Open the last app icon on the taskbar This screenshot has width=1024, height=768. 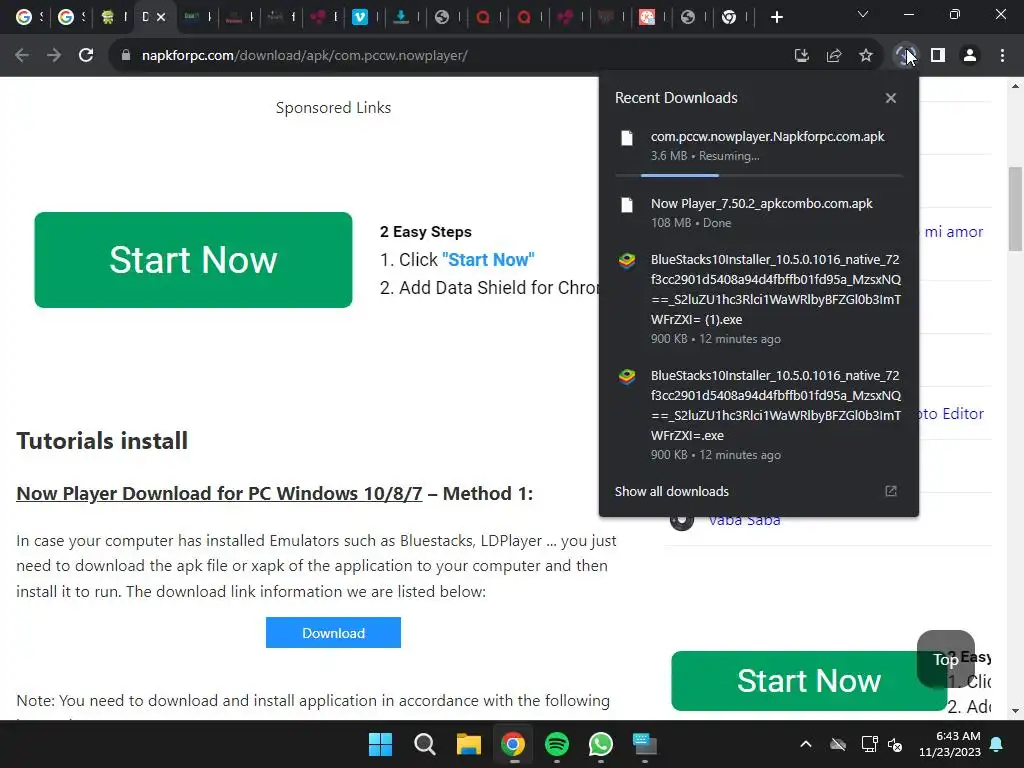(x=645, y=744)
